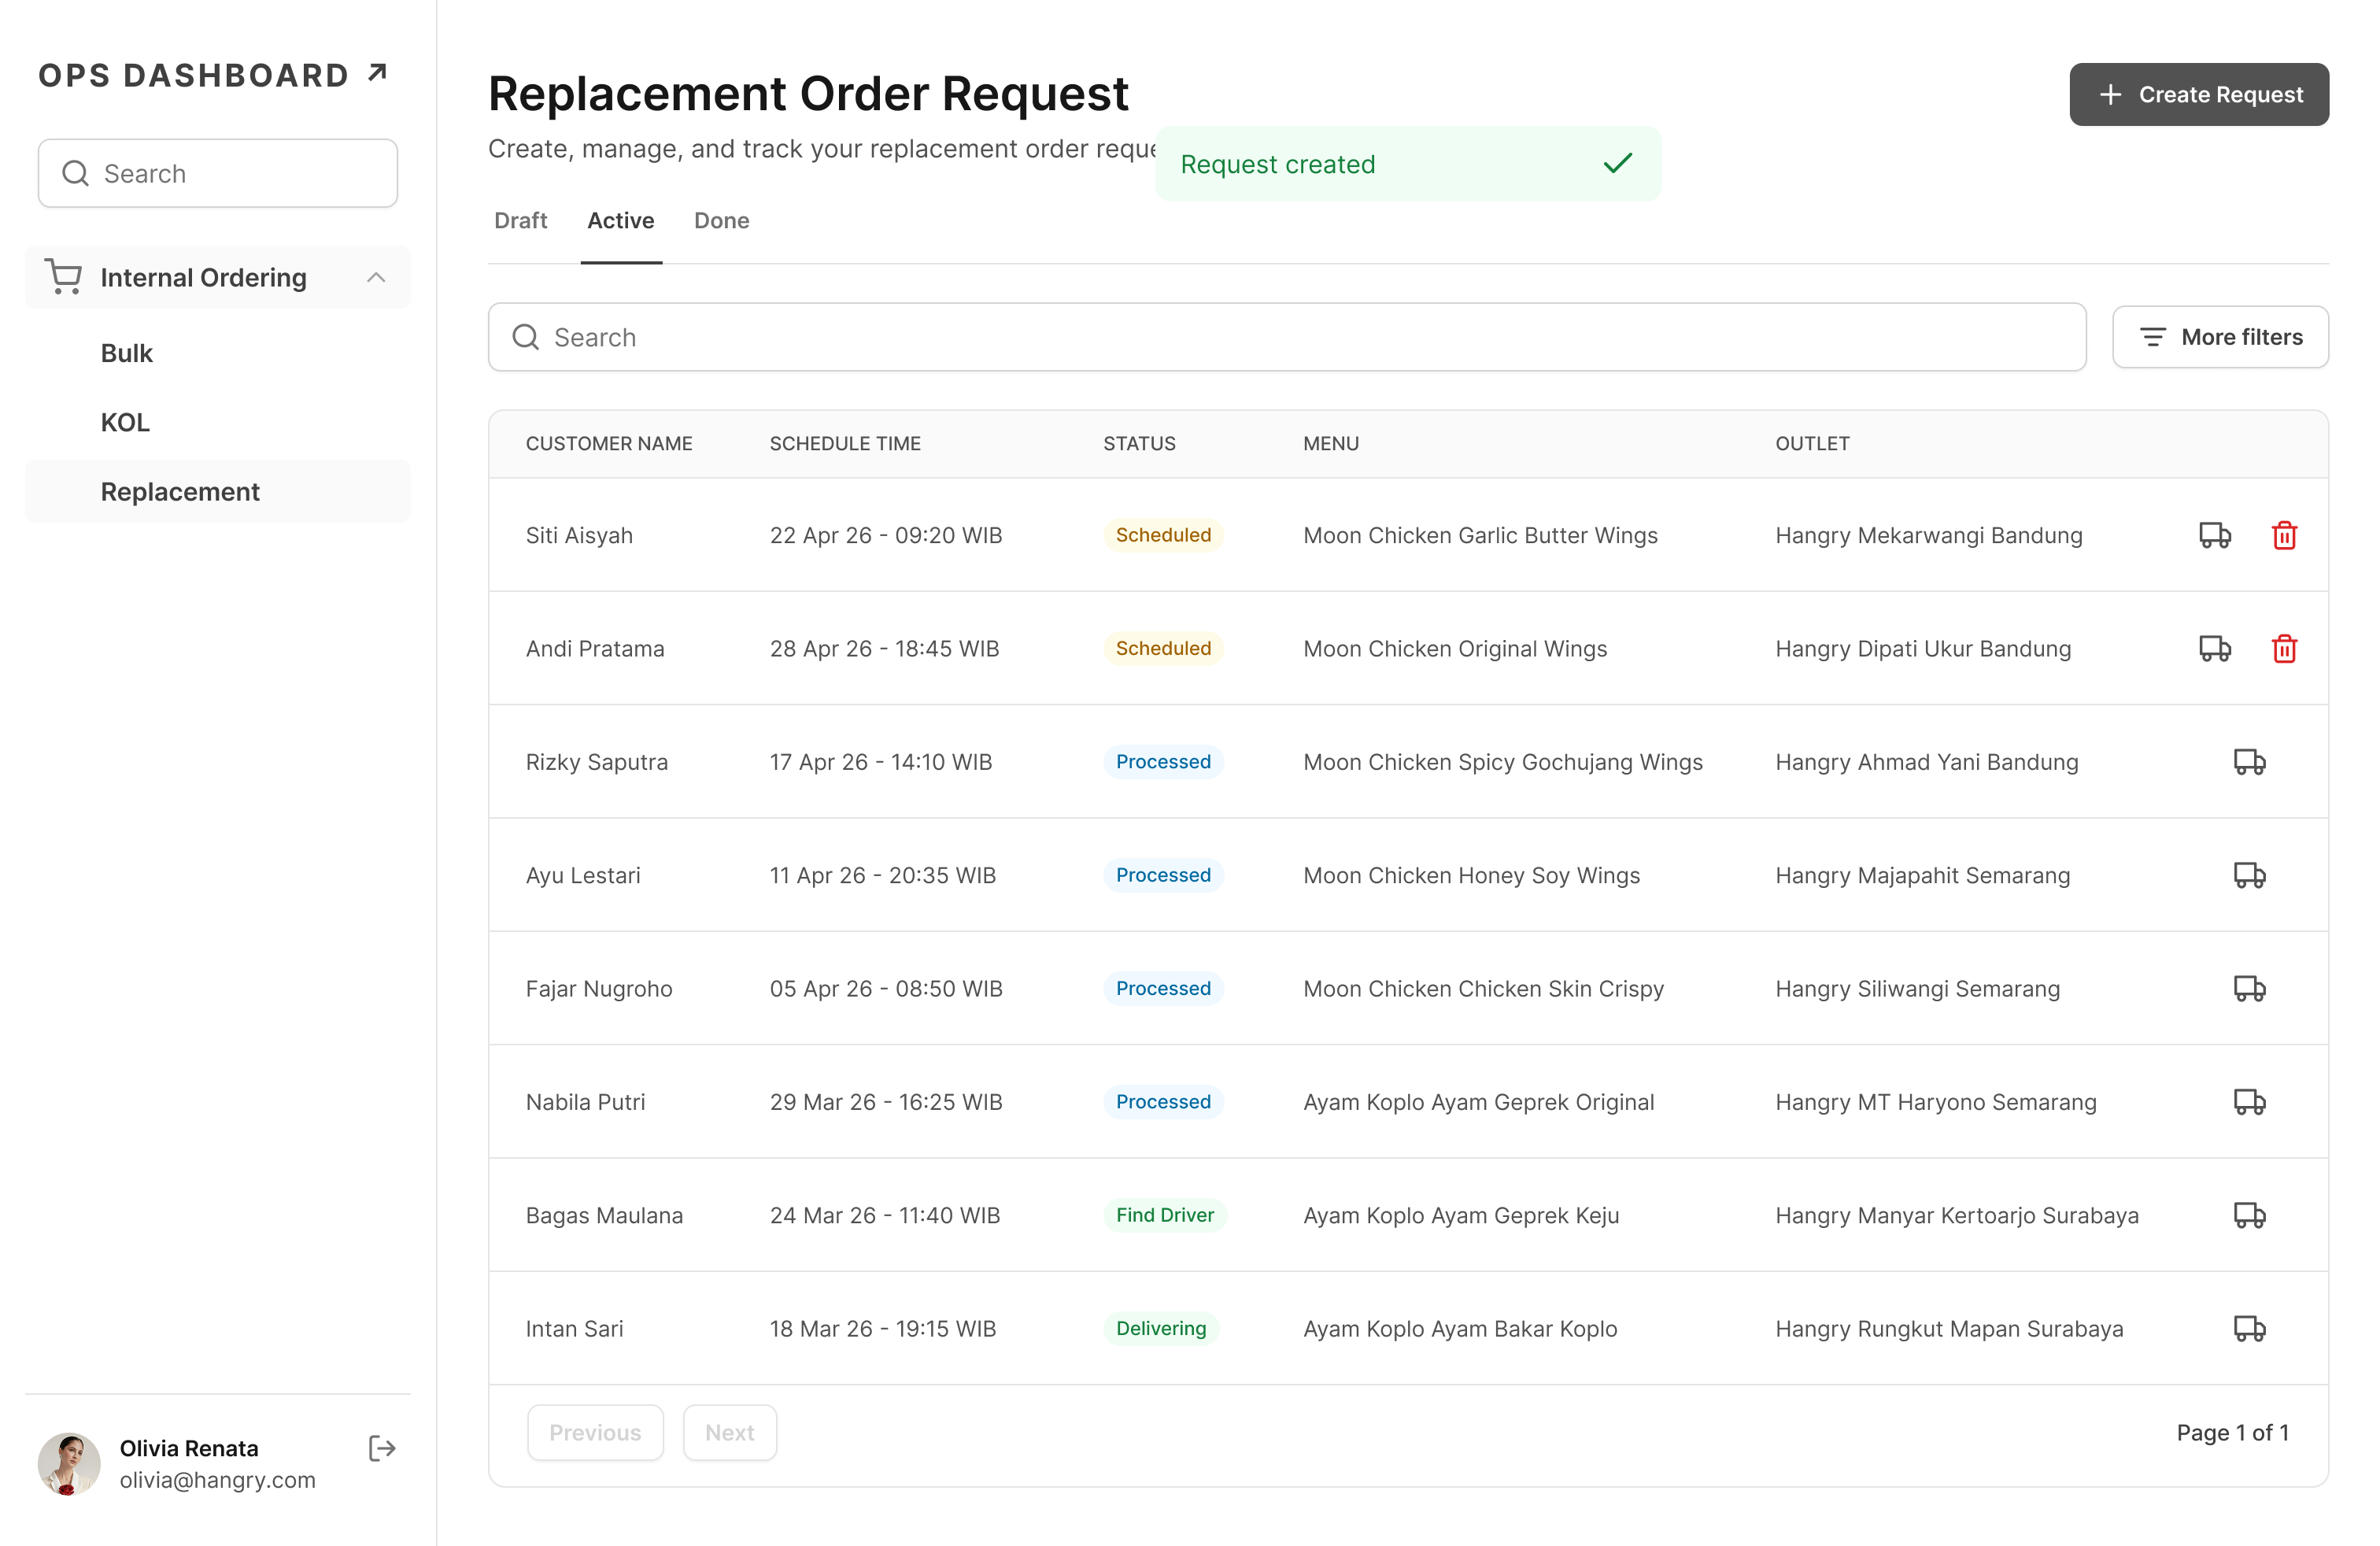2380x1546 pixels.
Task: Click delivery truck icon for Fajar Nugroho
Action: click(2250, 988)
